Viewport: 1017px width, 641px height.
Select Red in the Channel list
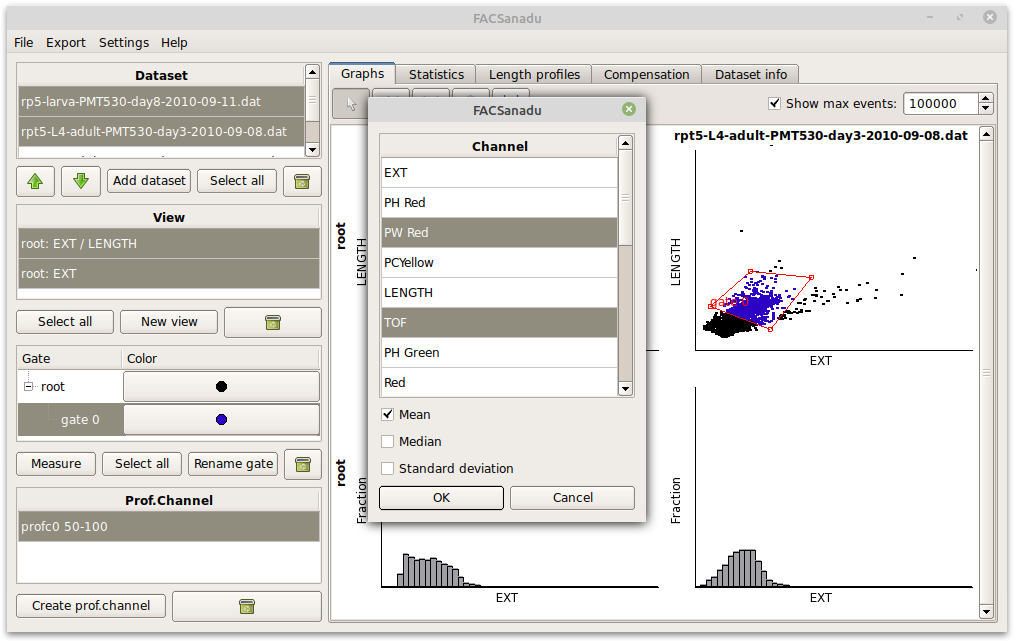tap(499, 382)
